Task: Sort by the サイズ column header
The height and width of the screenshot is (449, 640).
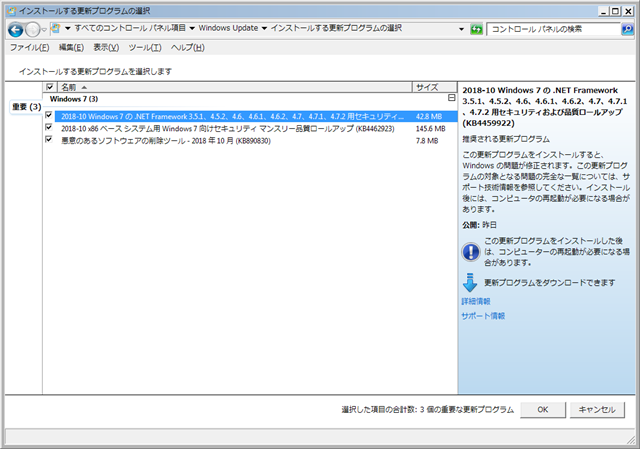Action: pyautogui.click(x=434, y=87)
